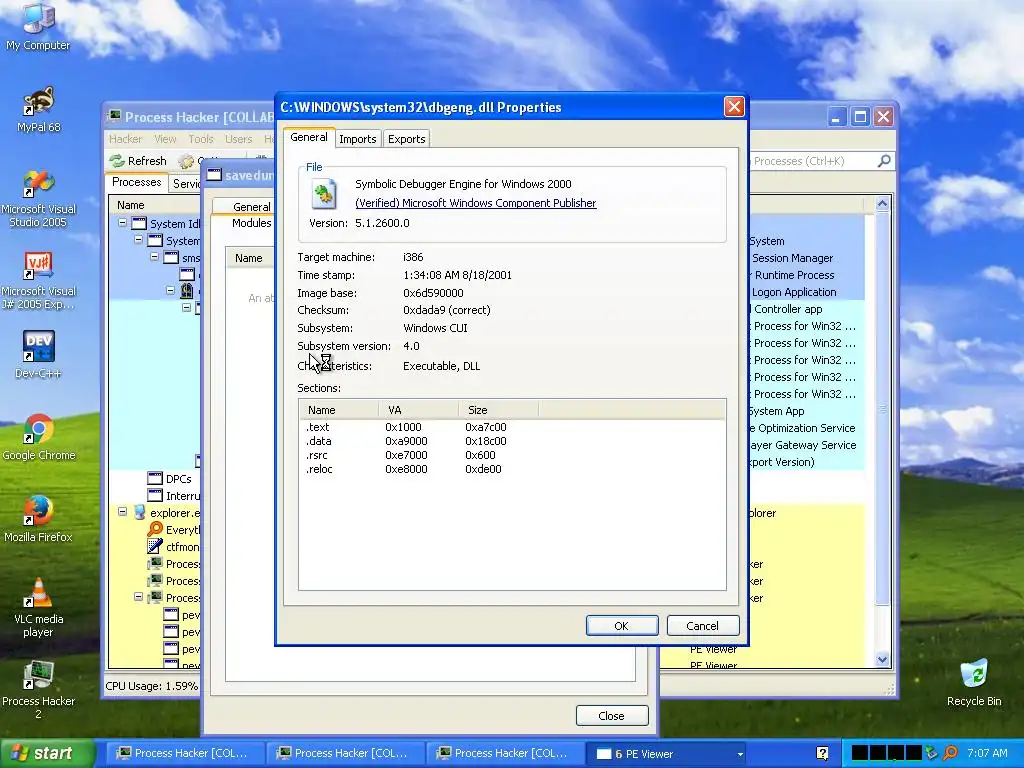Click Process Hacker search magnifier icon
This screenshot has width=1024, height=768.
pos(884,161)
